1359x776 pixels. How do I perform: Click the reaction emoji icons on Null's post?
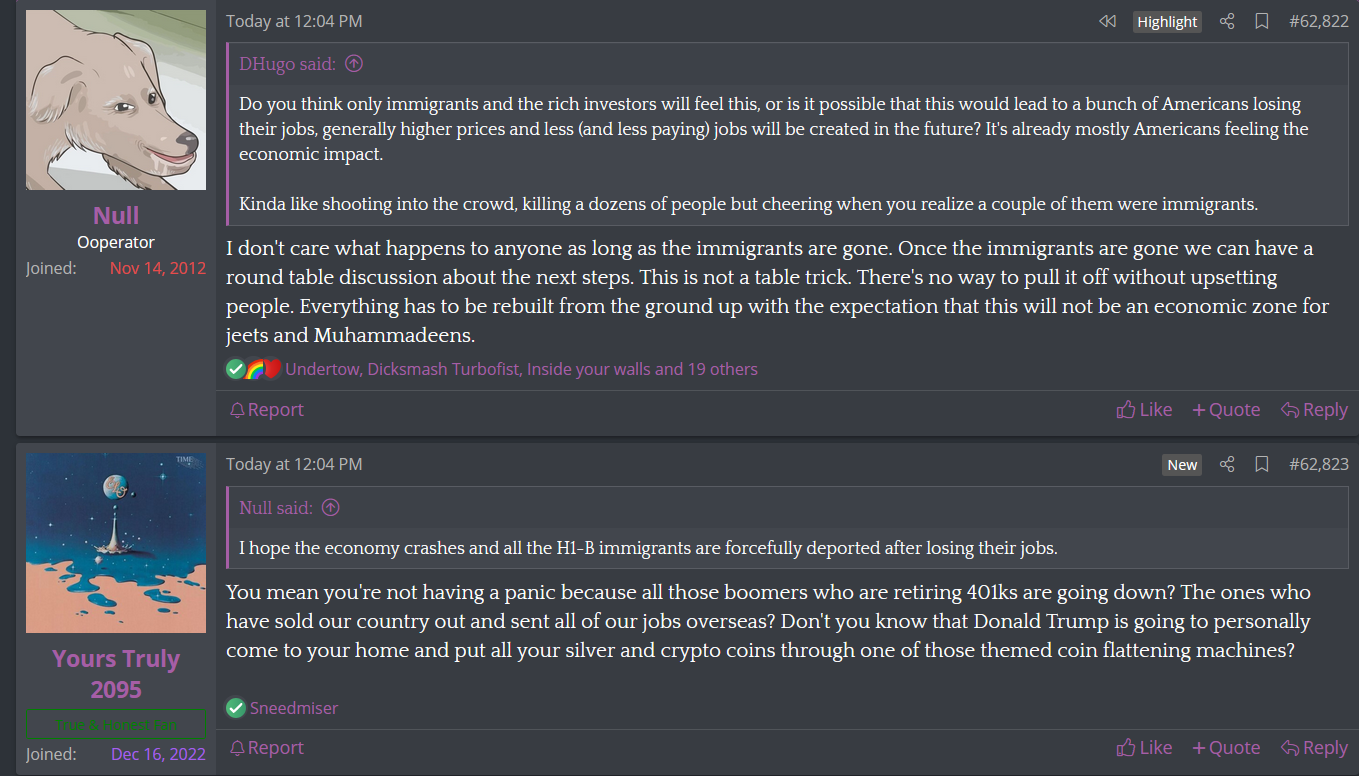254,369
